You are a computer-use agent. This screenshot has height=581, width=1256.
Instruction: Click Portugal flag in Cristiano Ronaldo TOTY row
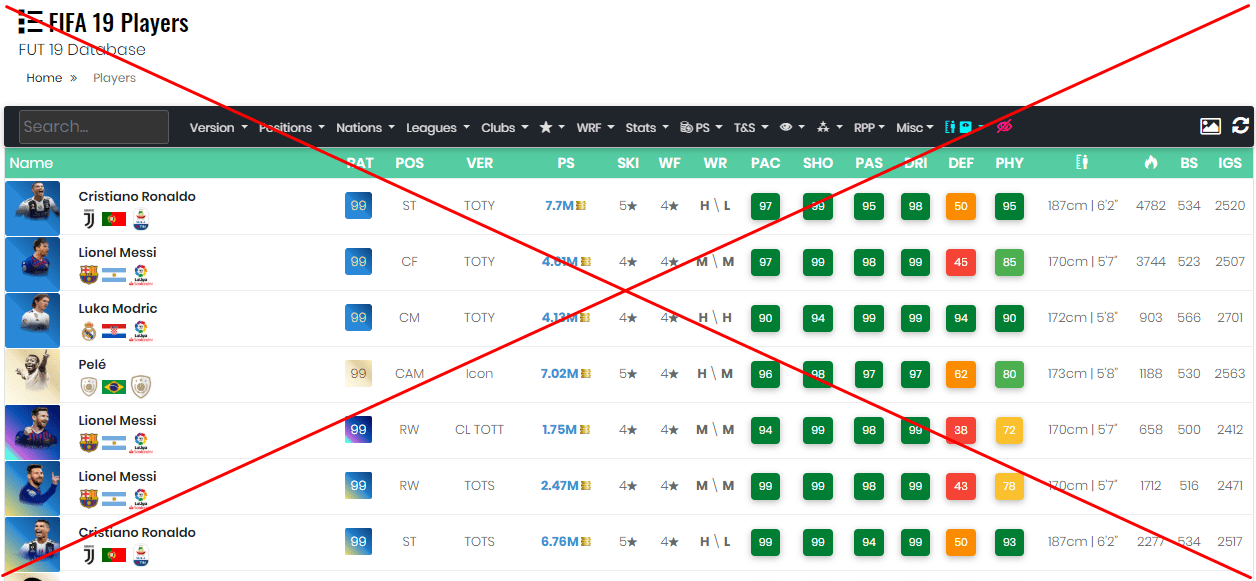click(114, 219)
